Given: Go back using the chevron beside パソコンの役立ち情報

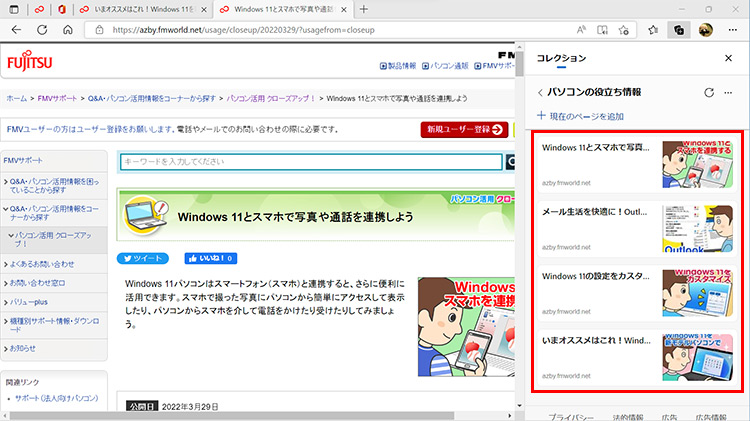Looking at the screenshot, I should click(x=540, y=92).
